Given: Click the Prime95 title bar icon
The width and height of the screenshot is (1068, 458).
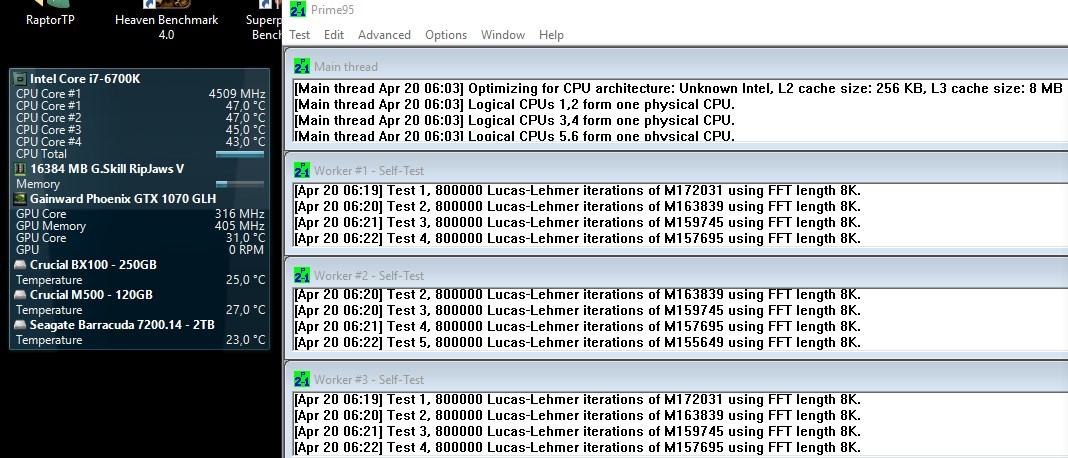Looking at the screenshot, I should 298,10.
